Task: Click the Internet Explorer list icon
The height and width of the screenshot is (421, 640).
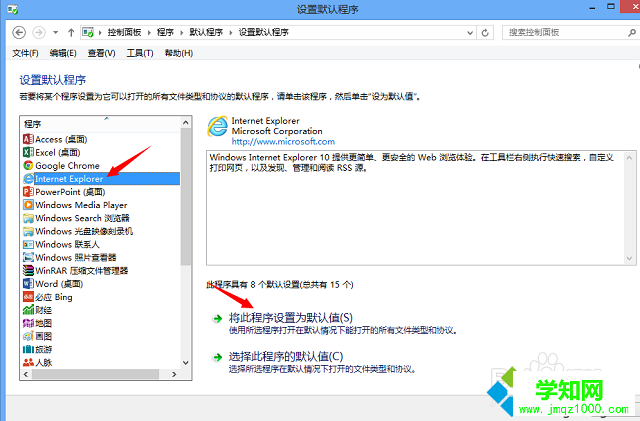Action: pyautogui.click(x=28, y=178)
